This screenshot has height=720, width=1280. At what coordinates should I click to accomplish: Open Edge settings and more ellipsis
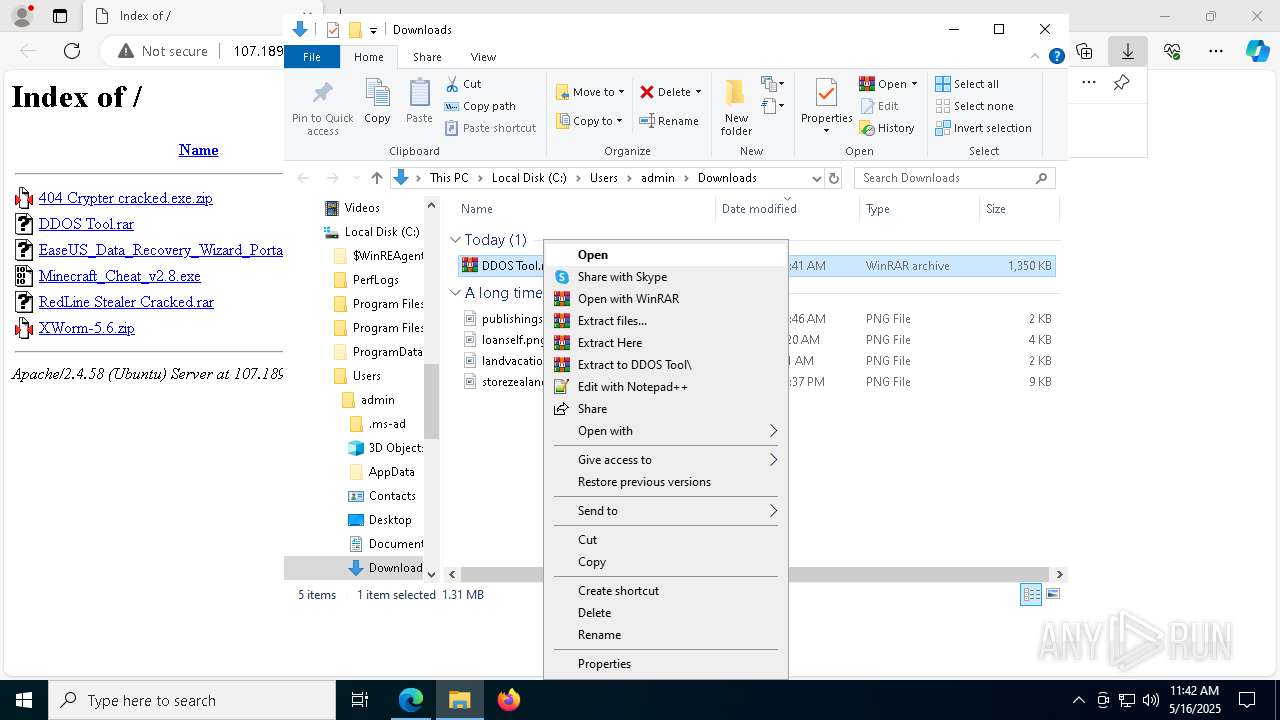tap(1216, 51)
